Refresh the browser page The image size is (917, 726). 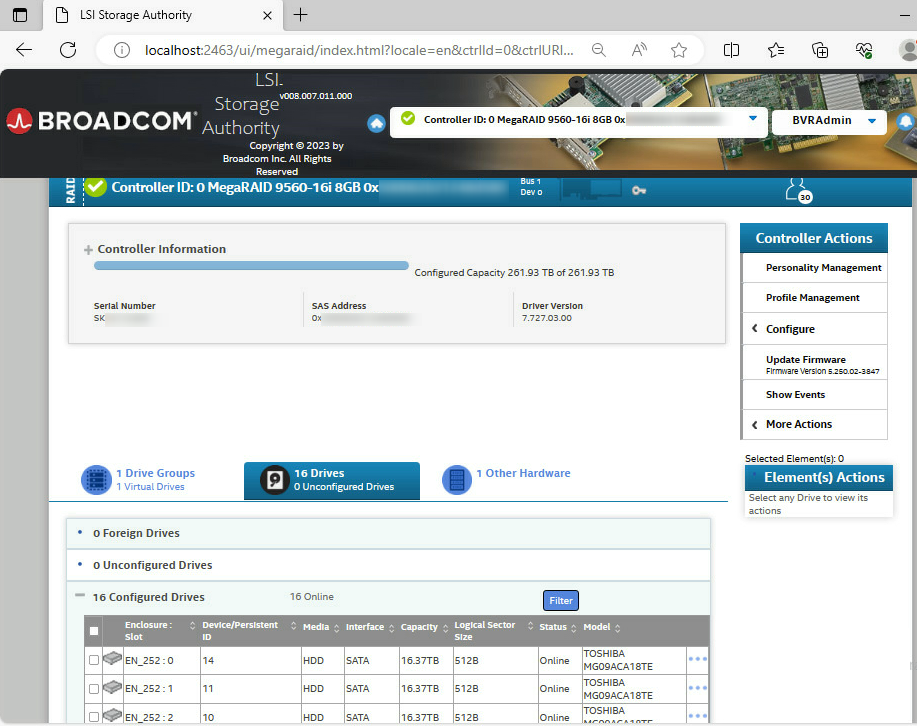[68, 50]
